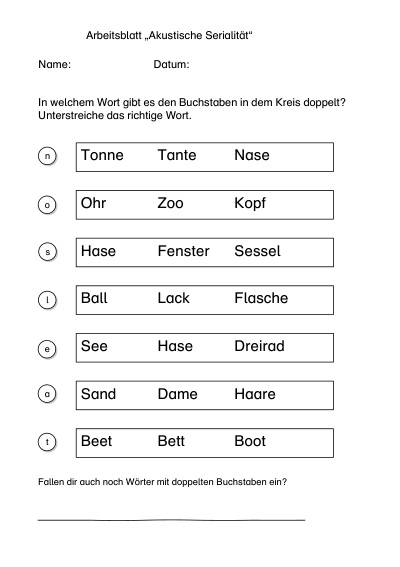Select the word See
400x567 pixels.
coord(94,346)
